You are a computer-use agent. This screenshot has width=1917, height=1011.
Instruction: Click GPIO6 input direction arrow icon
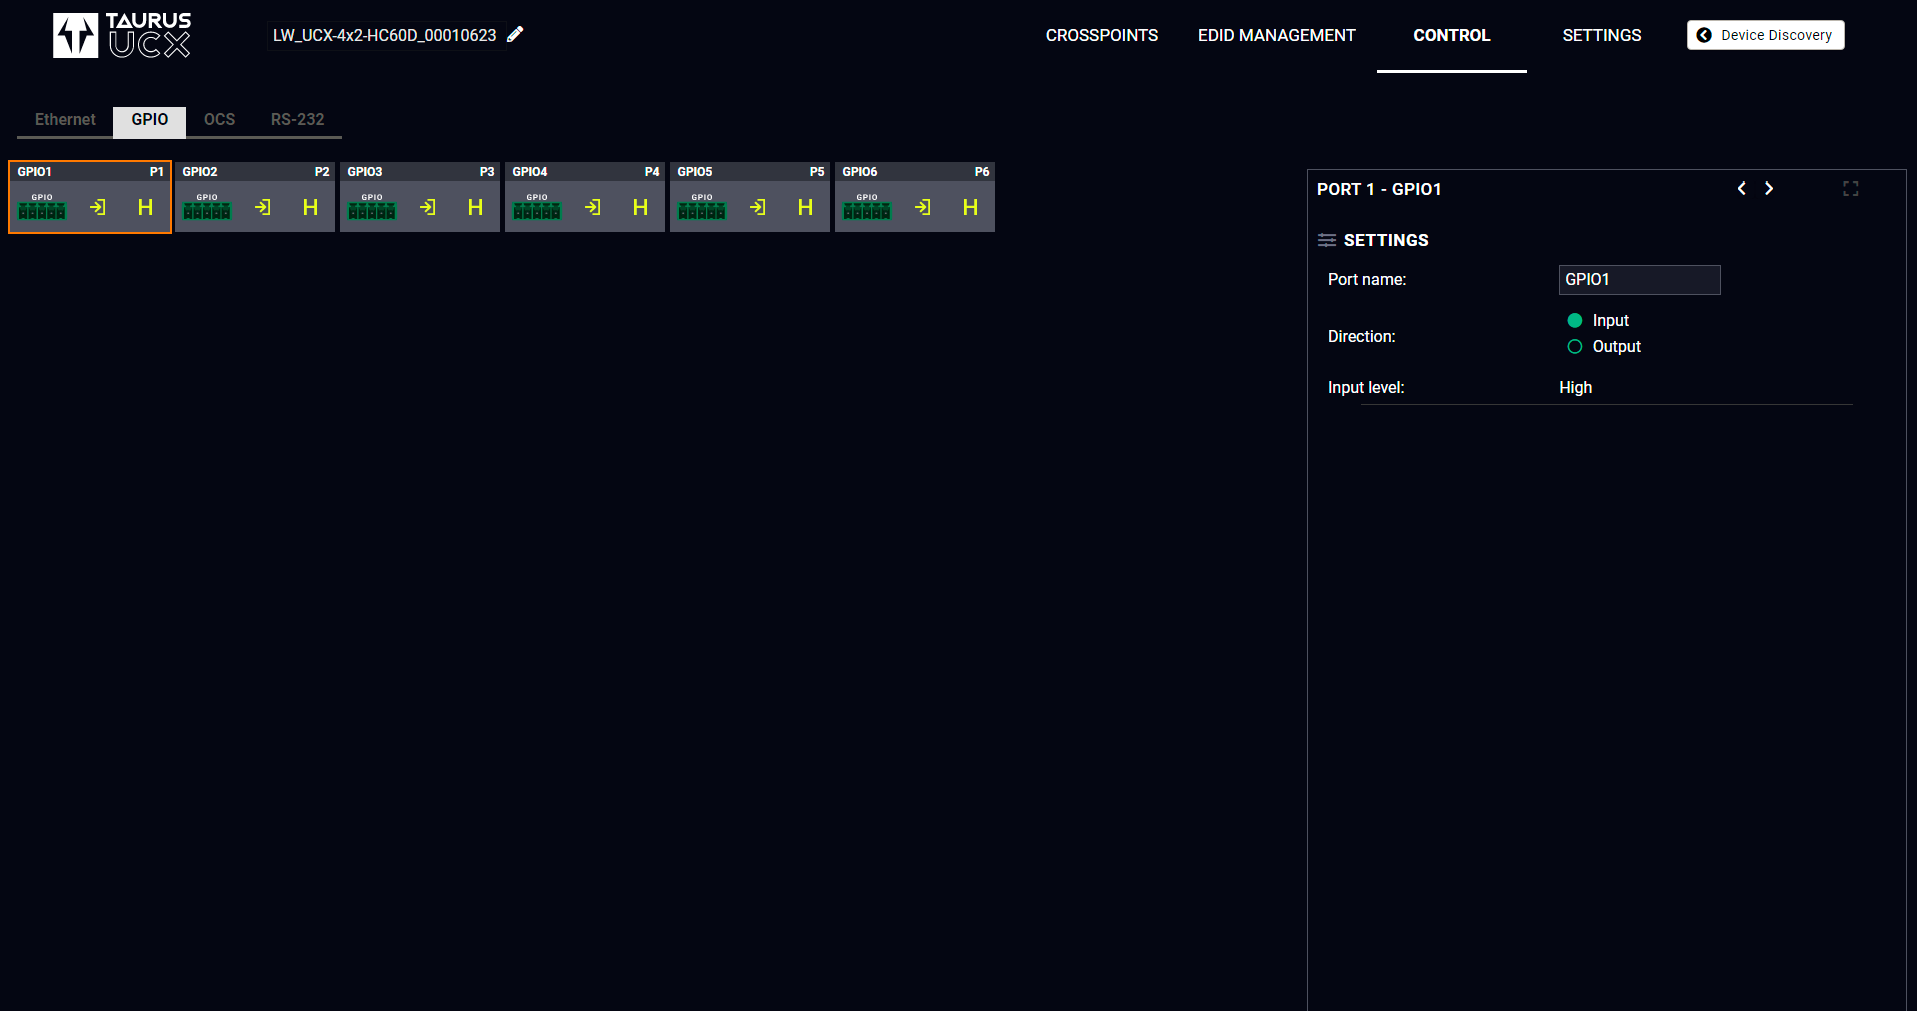point(923,207)
